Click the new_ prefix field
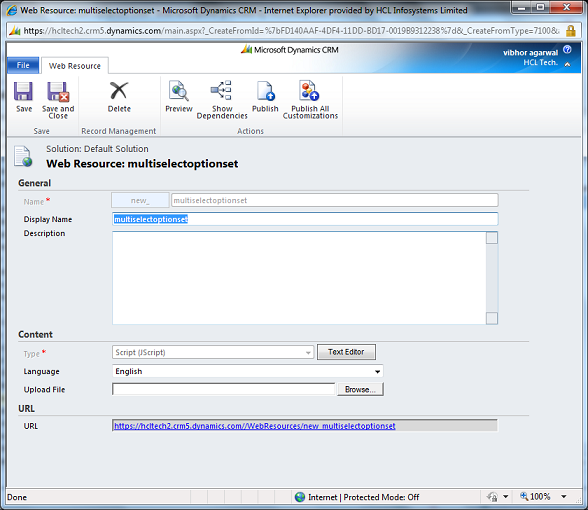The height and width of the screenshot is (510, 588). click(140, 200)
